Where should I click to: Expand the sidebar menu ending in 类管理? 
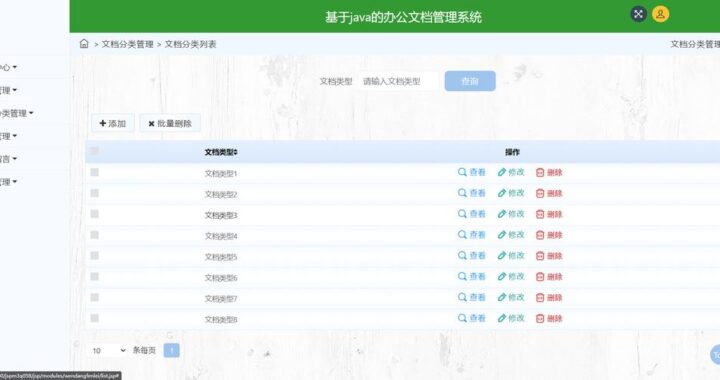[x=17, y=113]
